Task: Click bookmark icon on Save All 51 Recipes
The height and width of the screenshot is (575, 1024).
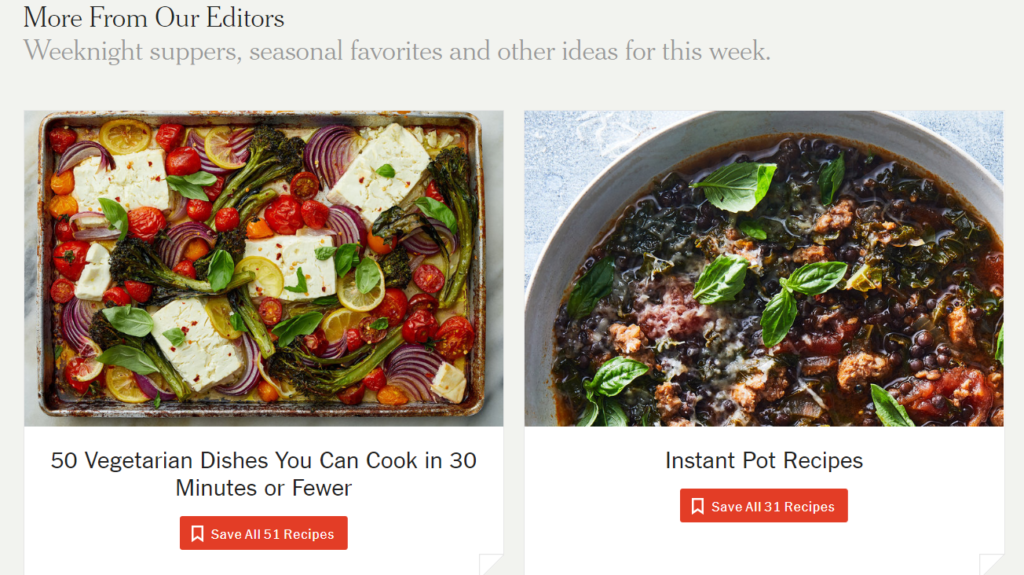Action: click(x=197, y=534)
